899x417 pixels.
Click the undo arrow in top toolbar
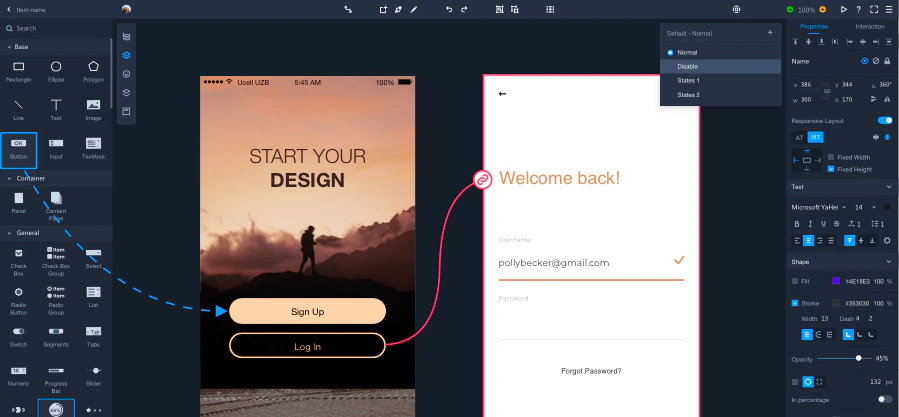tap(449, 9)
